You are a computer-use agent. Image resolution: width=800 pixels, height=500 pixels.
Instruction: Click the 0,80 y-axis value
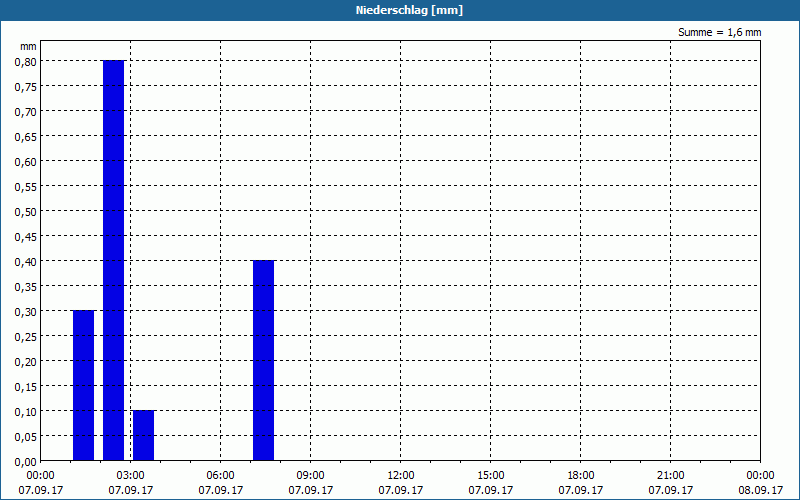pos(26,61)
